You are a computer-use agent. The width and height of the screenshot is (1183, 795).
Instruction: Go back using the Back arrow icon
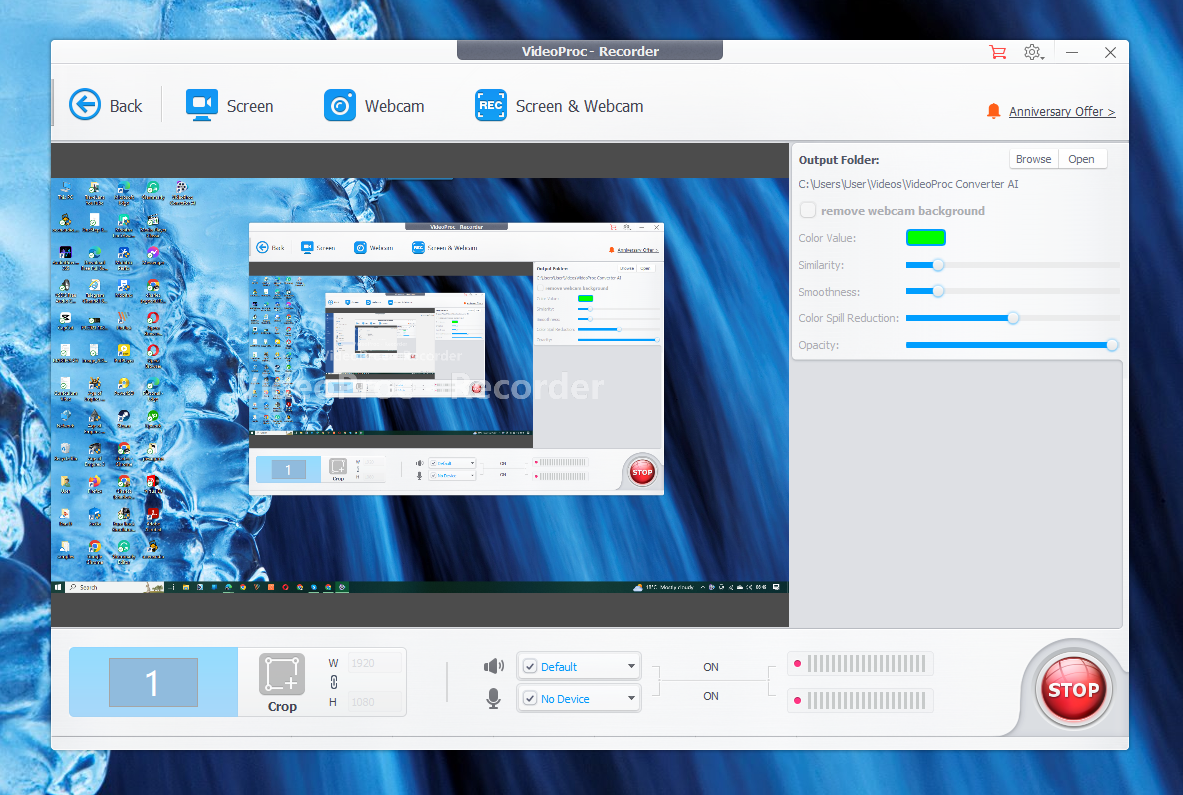pyautogui.click(x=84, y=105)
